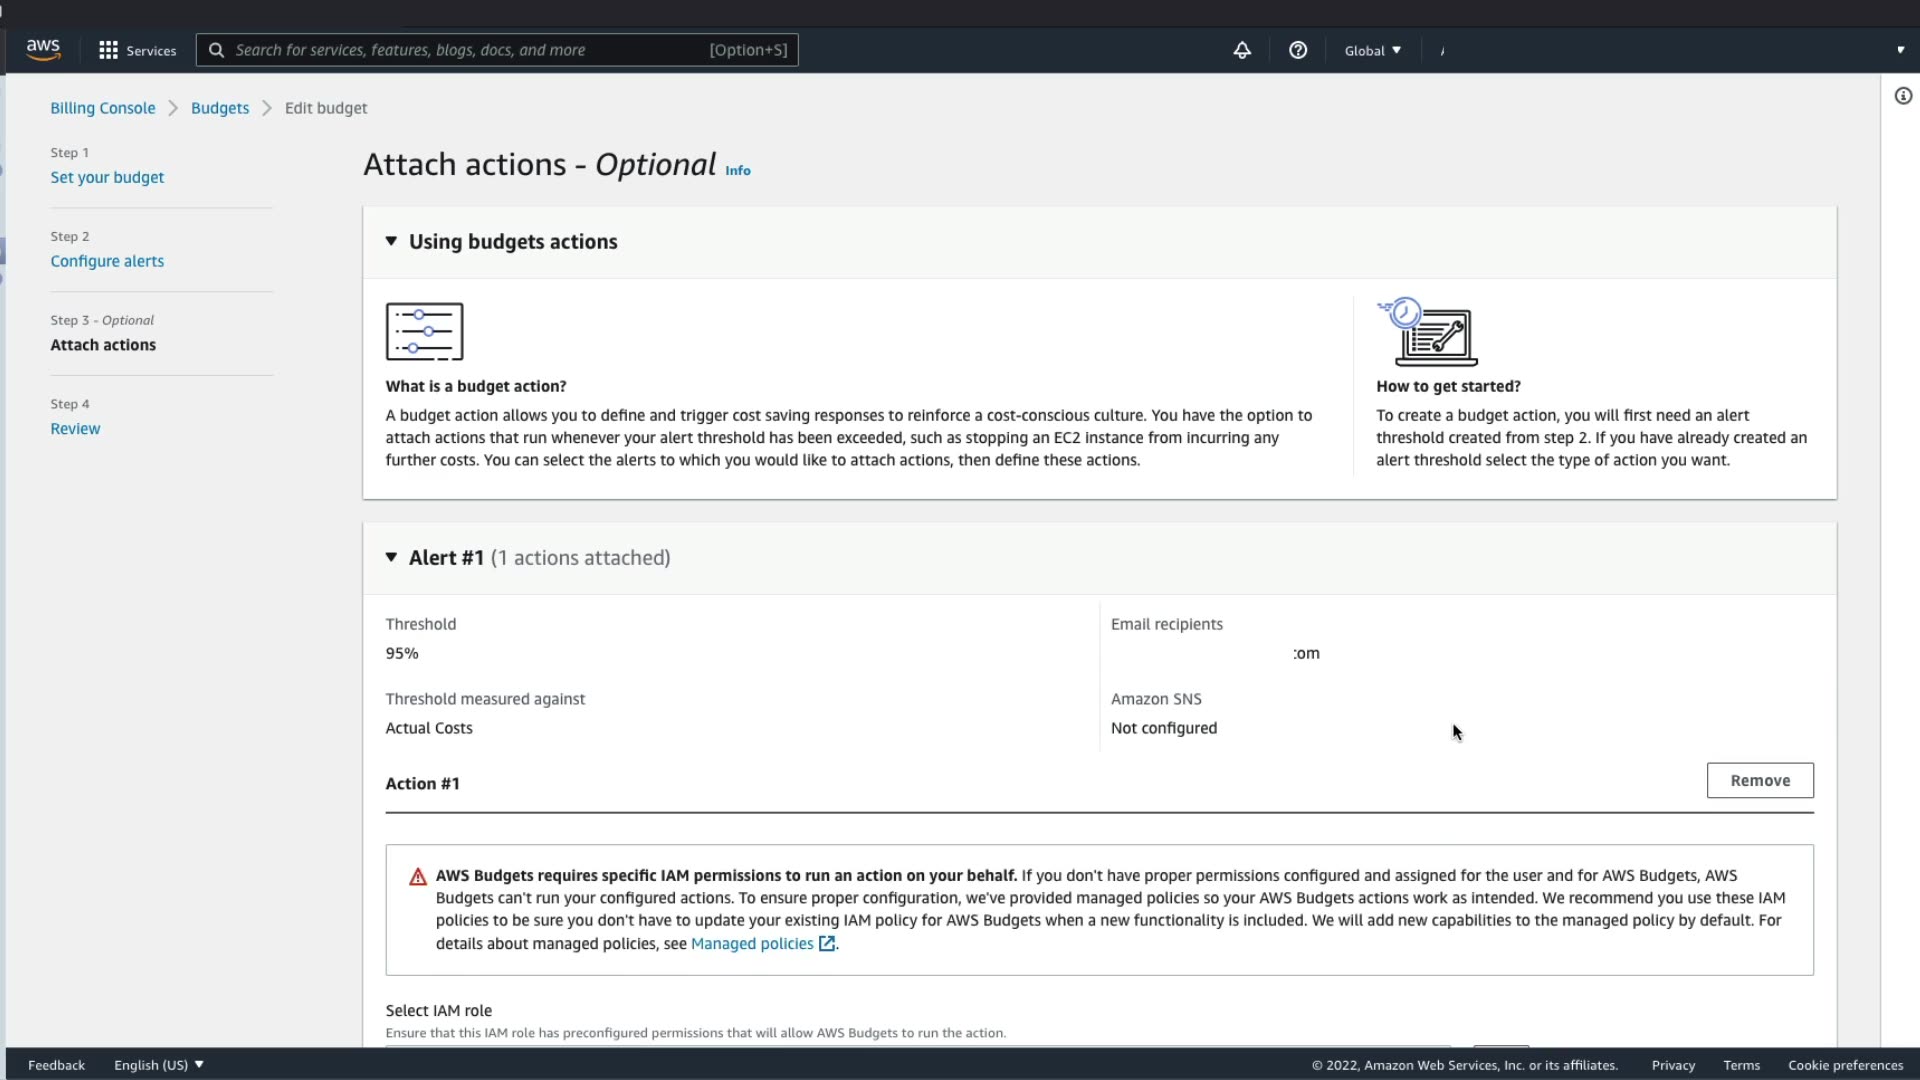Click the sliders budget action illustration
This screenshot has width=1920, height=1080.
pos(424,332)
